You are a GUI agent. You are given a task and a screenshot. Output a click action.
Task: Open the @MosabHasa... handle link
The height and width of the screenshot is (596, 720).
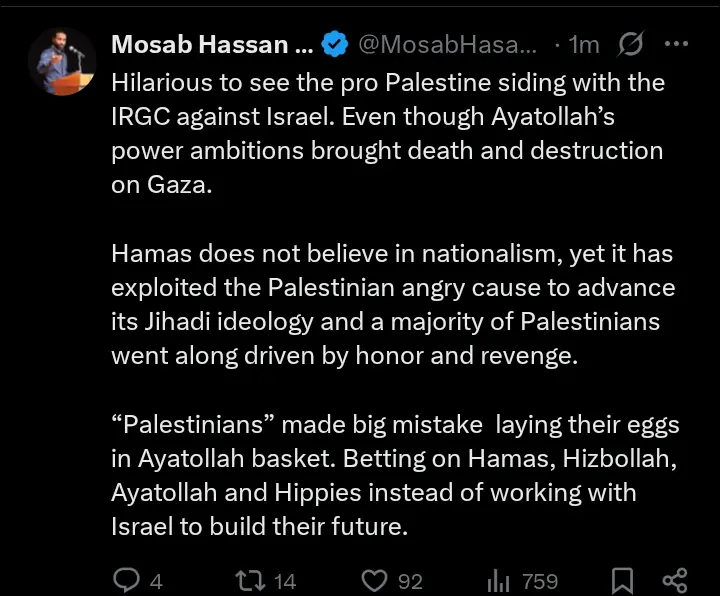pyautogui.click(x=447, y=44)
